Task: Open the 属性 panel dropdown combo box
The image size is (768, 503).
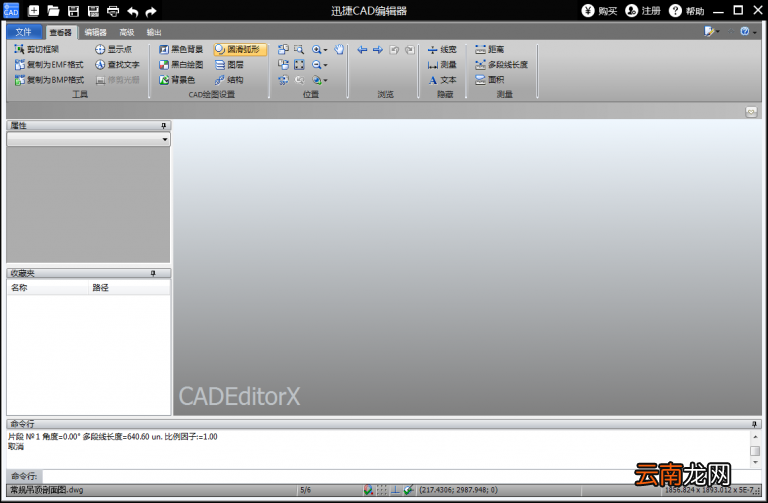Action: point(89,139)
